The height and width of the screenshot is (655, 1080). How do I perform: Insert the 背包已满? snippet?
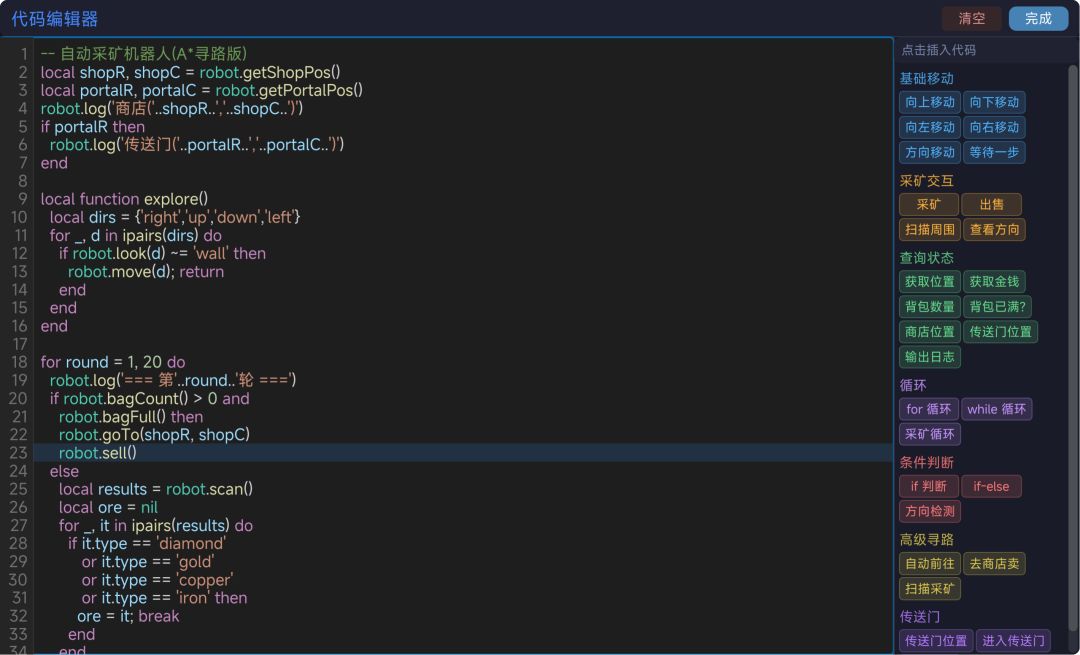point(997,306)
